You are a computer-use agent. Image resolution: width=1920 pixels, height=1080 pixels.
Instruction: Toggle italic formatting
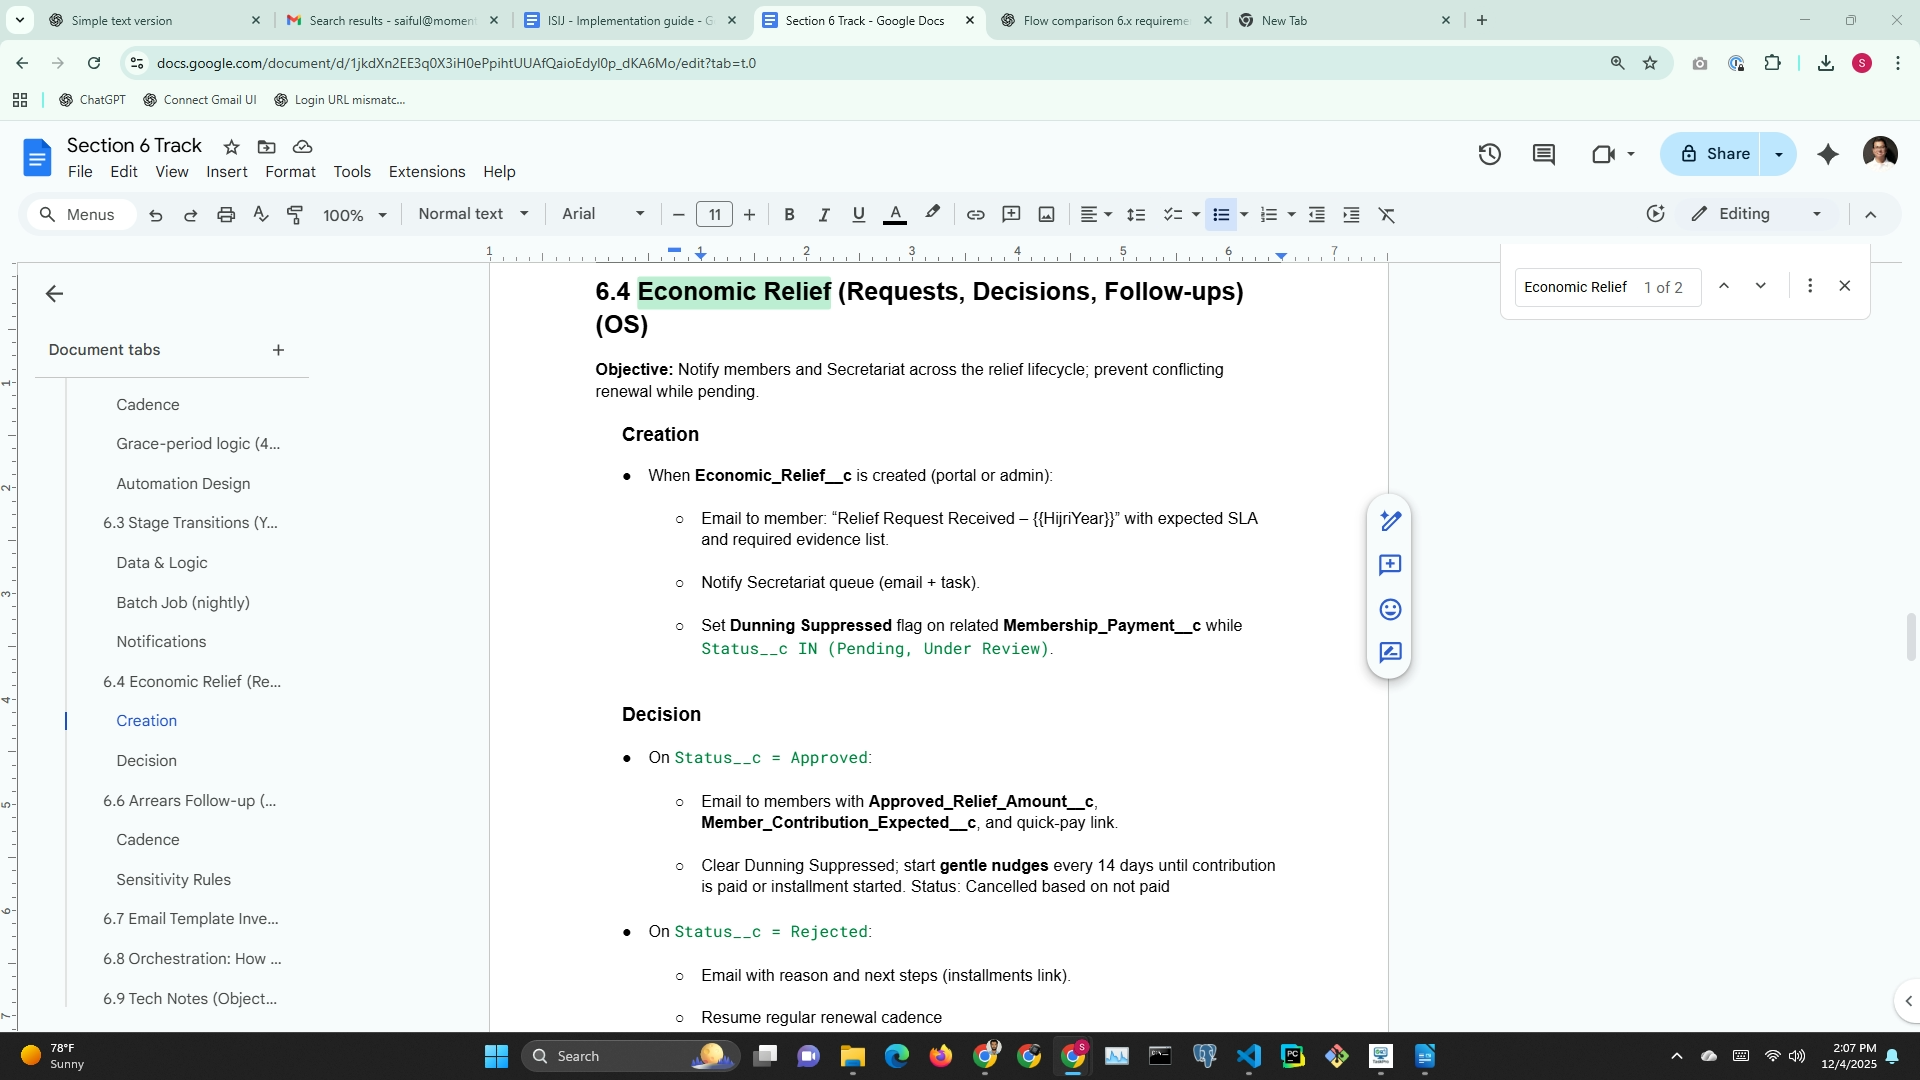[x=824, y=215]
